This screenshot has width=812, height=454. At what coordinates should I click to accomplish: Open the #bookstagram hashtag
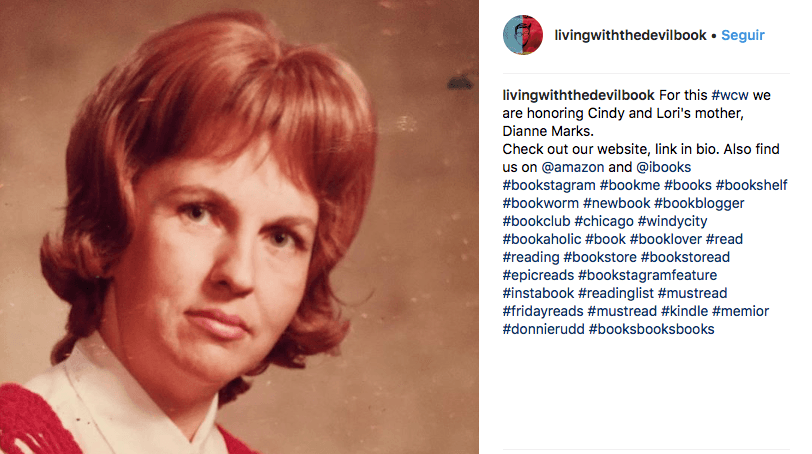point(549,185)
